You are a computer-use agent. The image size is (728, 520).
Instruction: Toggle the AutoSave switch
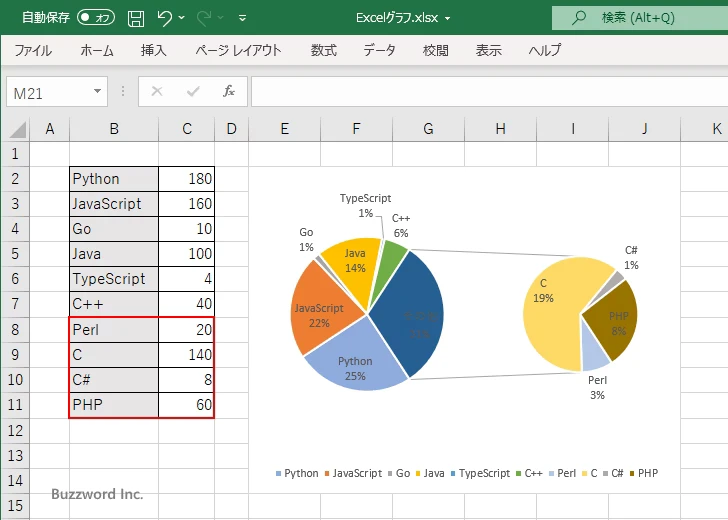[95, 18]
